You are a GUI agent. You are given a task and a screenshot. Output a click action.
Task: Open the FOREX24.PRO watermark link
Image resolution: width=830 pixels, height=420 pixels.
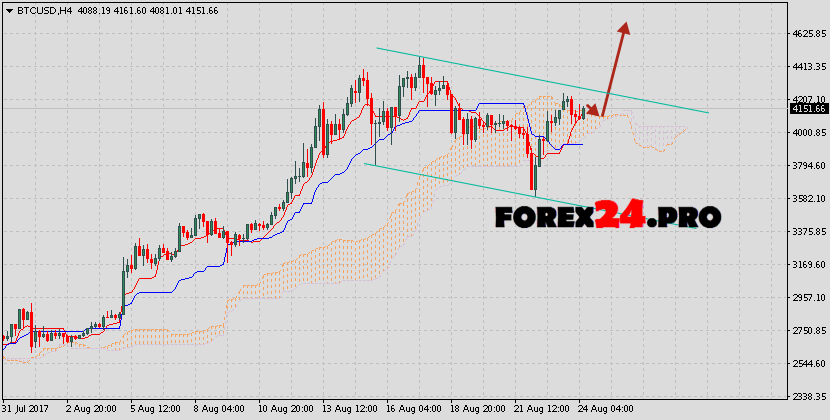(607, 214)
